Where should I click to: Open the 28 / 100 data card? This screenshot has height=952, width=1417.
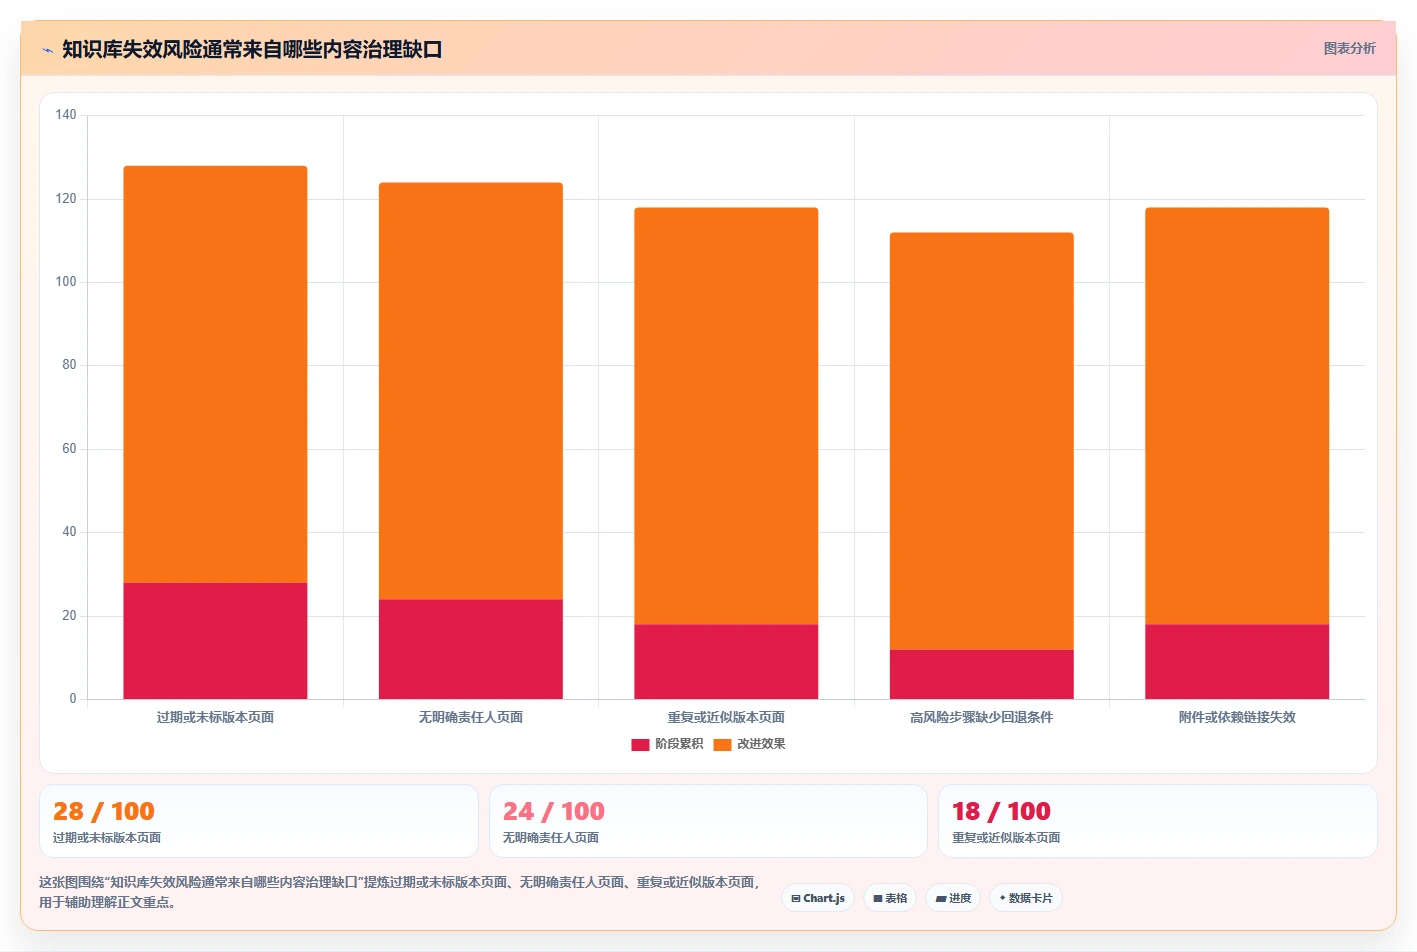pyautogui.click(x=258, y=821)
